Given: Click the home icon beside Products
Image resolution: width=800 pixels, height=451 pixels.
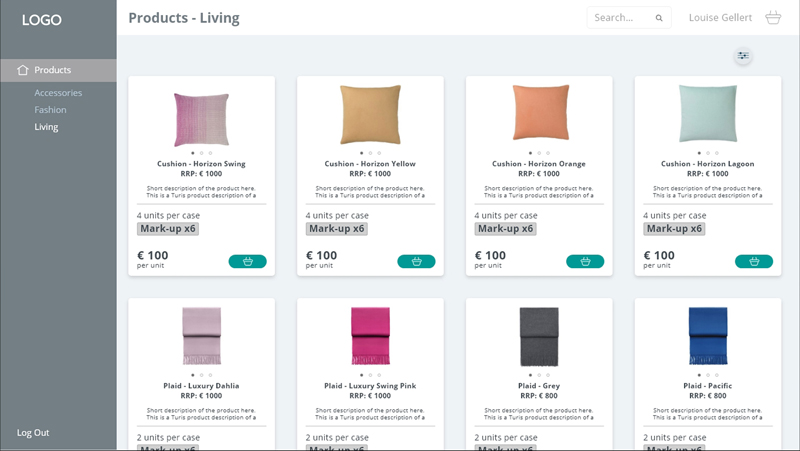Looking at the screenshot, I should tap(23, 70).
